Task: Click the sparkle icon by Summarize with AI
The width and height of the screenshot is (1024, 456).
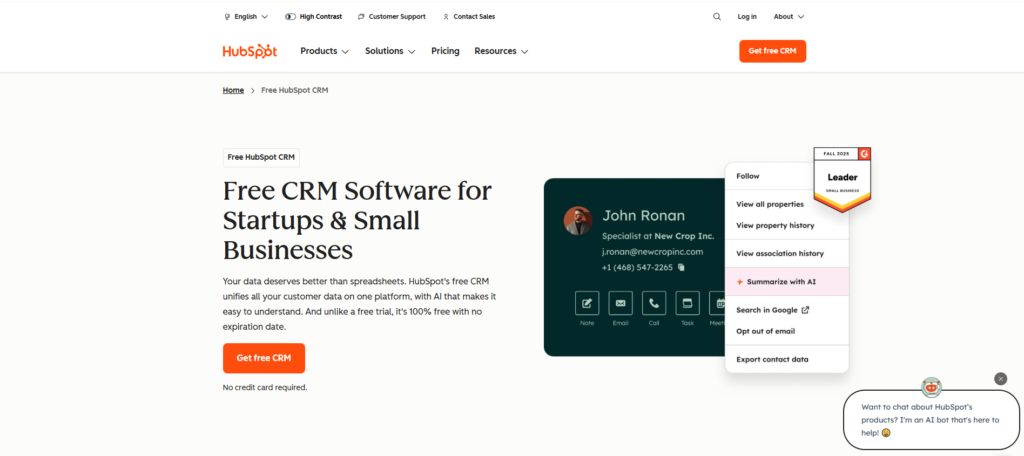Action: click(740, 282)
